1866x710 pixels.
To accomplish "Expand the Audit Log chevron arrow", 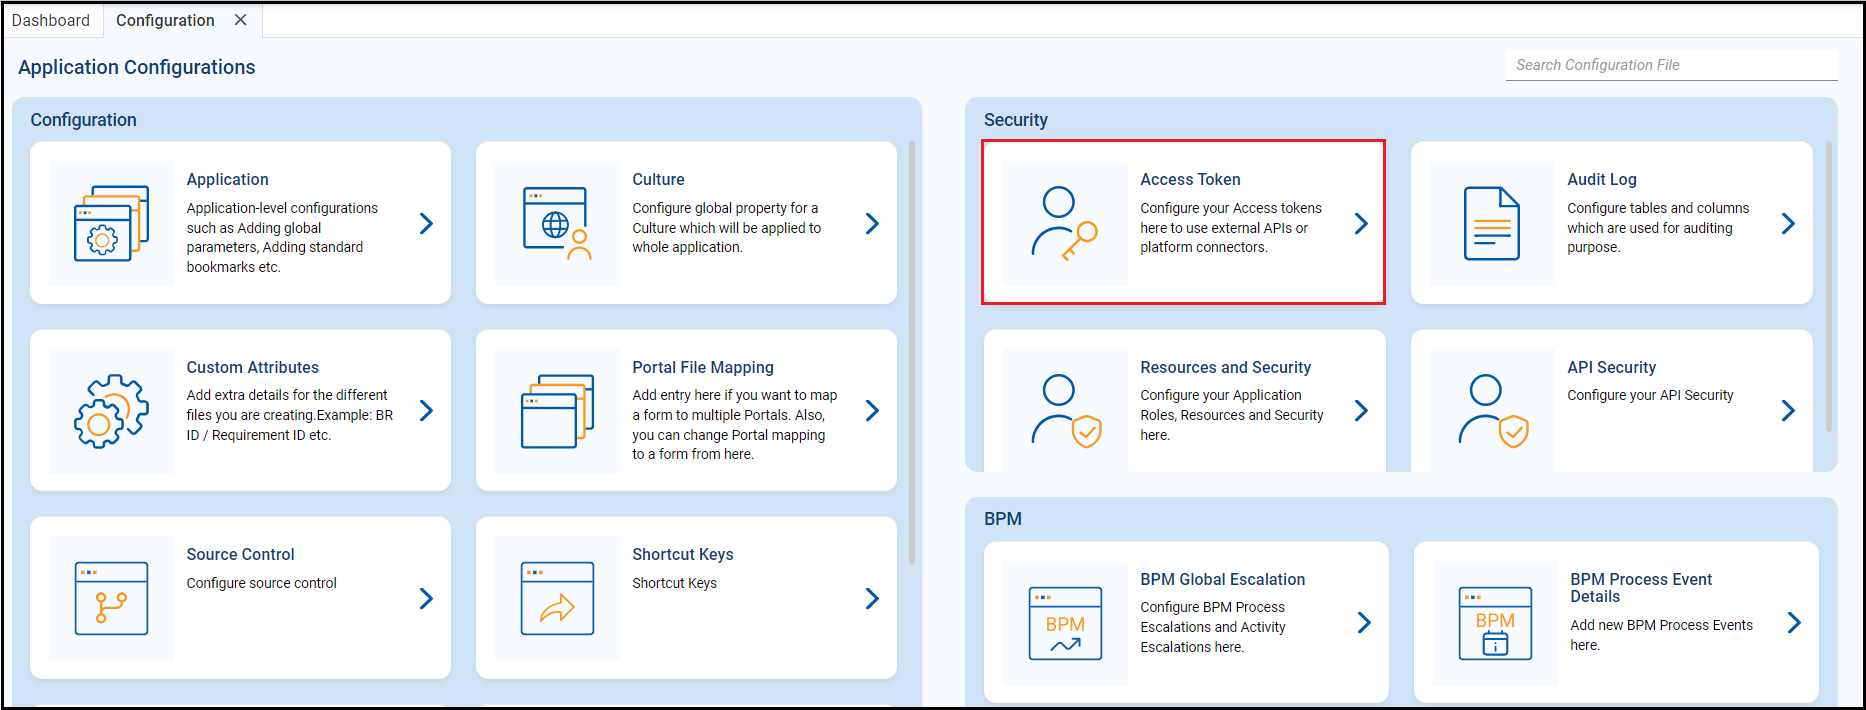I will 1788,223.
